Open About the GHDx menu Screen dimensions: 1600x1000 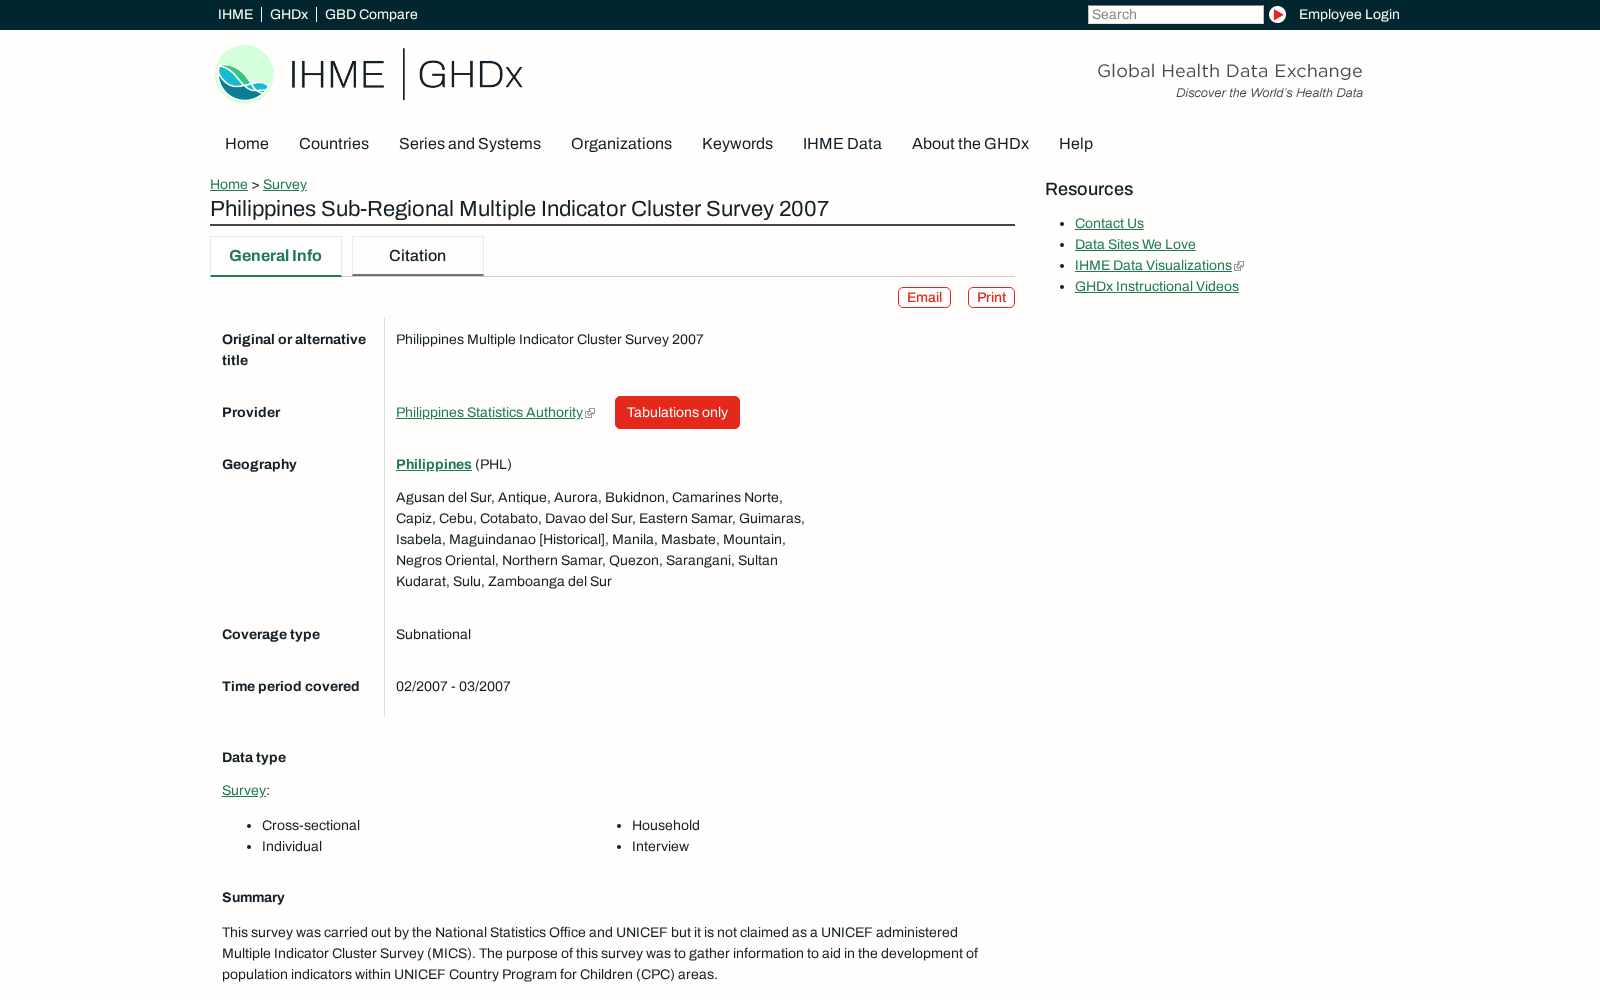coord(970,144)
